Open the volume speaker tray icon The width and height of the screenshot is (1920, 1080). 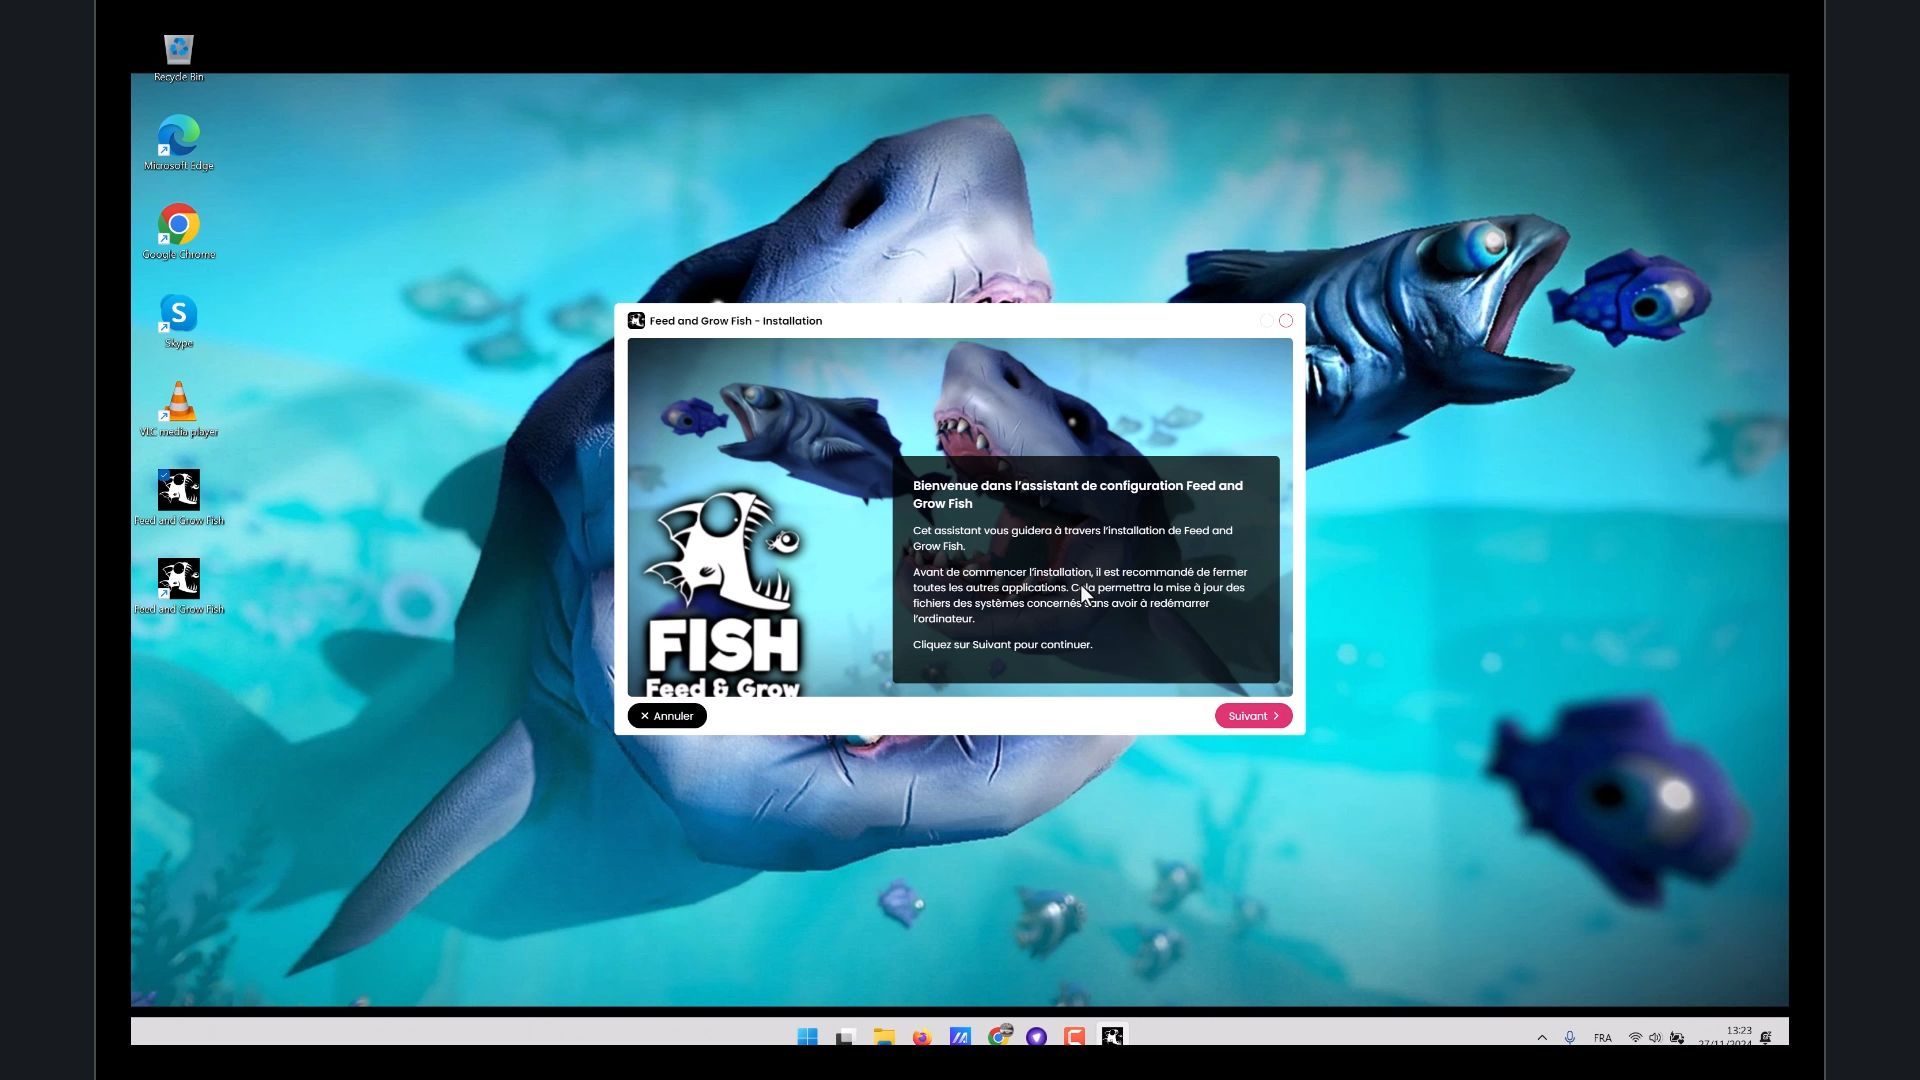1655,1038
